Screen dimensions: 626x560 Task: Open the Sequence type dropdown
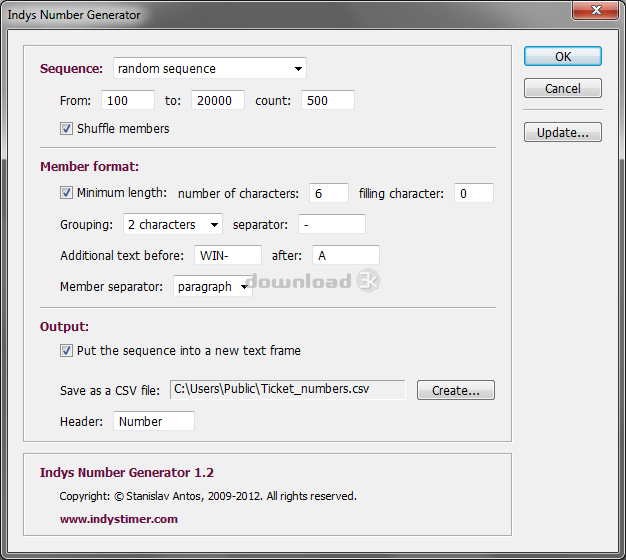tap(210, 69)
